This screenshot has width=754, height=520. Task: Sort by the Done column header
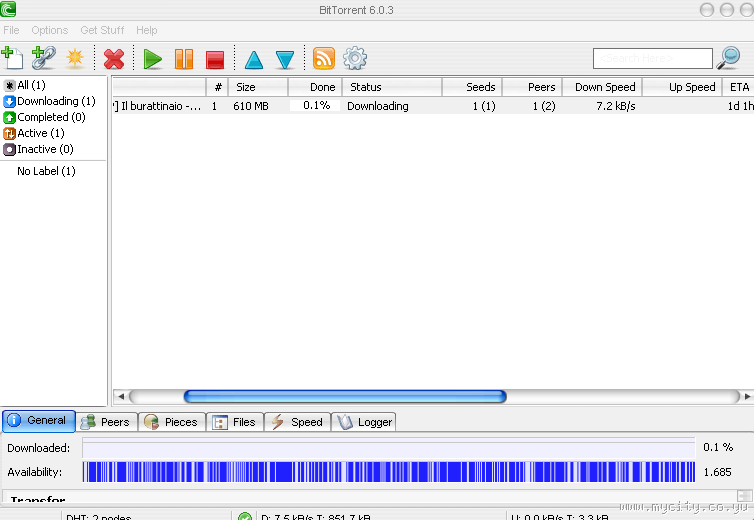(315, 87)
